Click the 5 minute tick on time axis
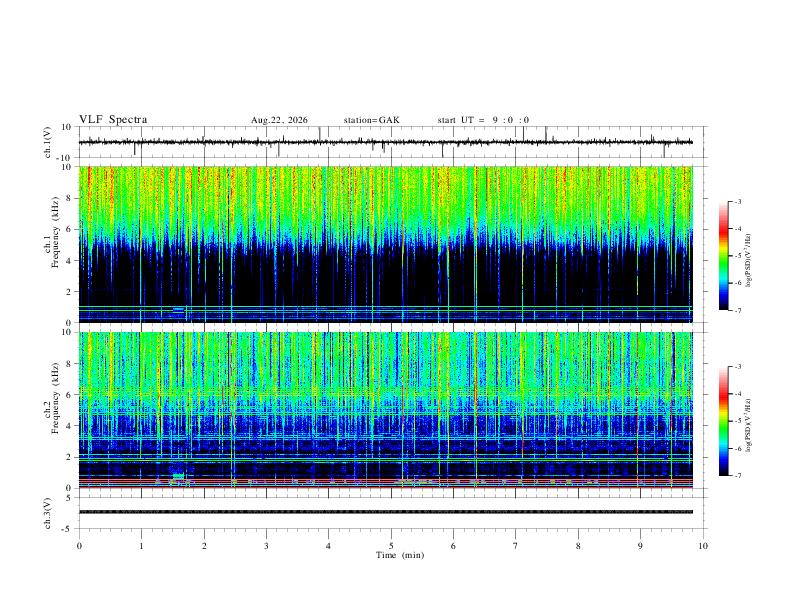The height and width of the screenshot is (612, 792). click(x=391, y=546)
